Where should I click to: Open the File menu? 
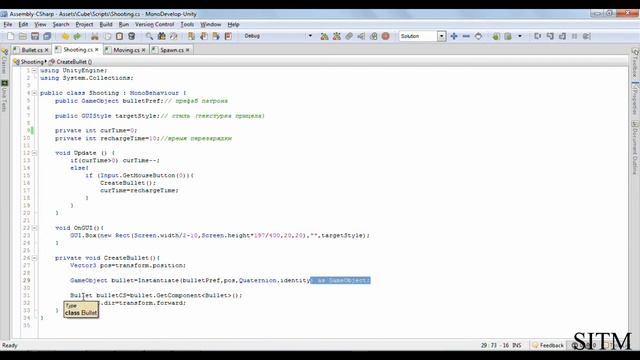tap(8, 24)
